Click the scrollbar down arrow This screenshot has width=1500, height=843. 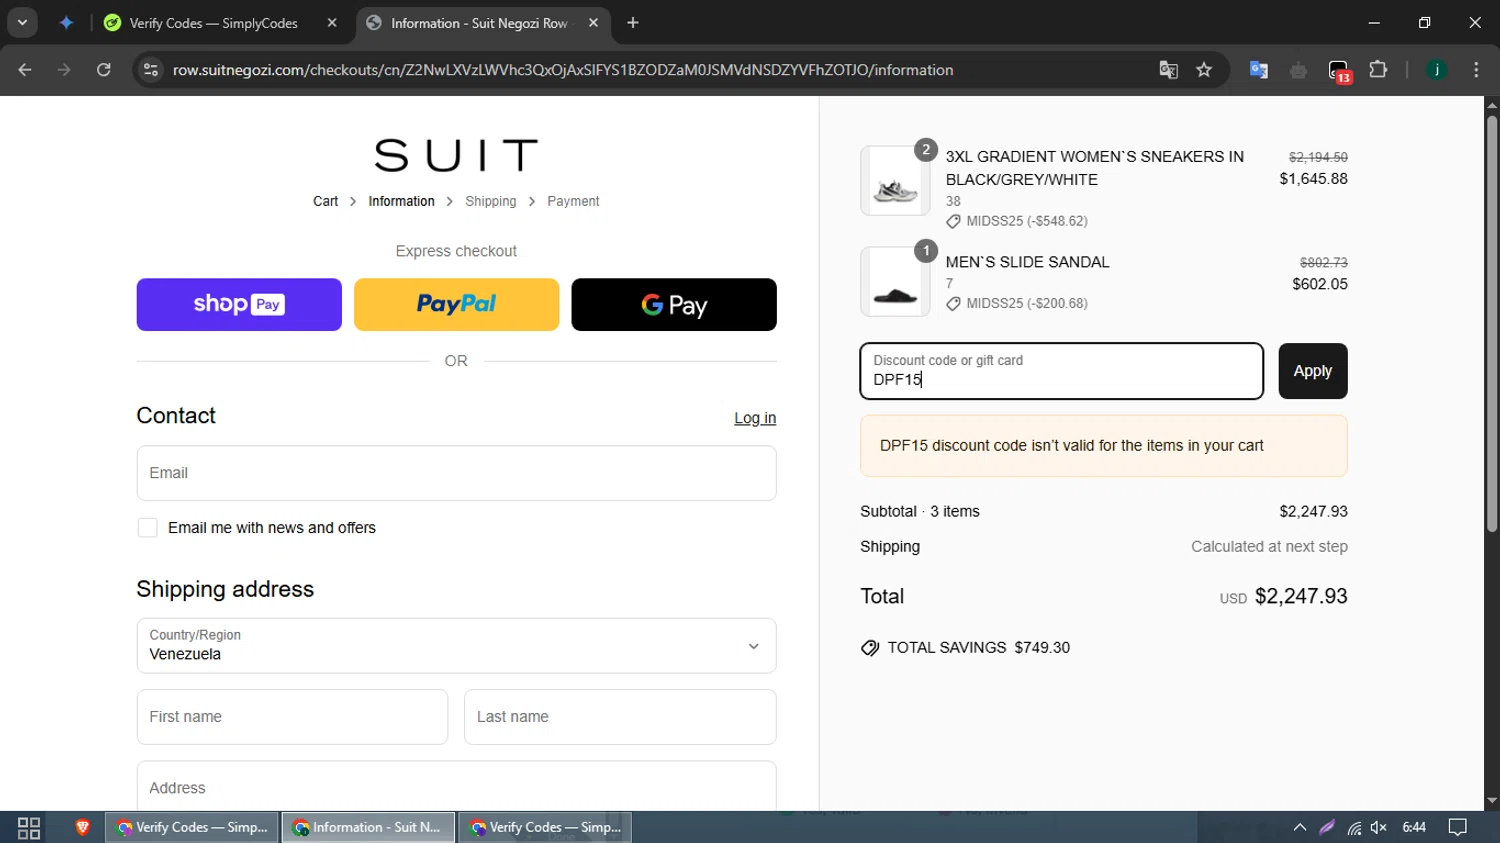[x=1492, y=801]
